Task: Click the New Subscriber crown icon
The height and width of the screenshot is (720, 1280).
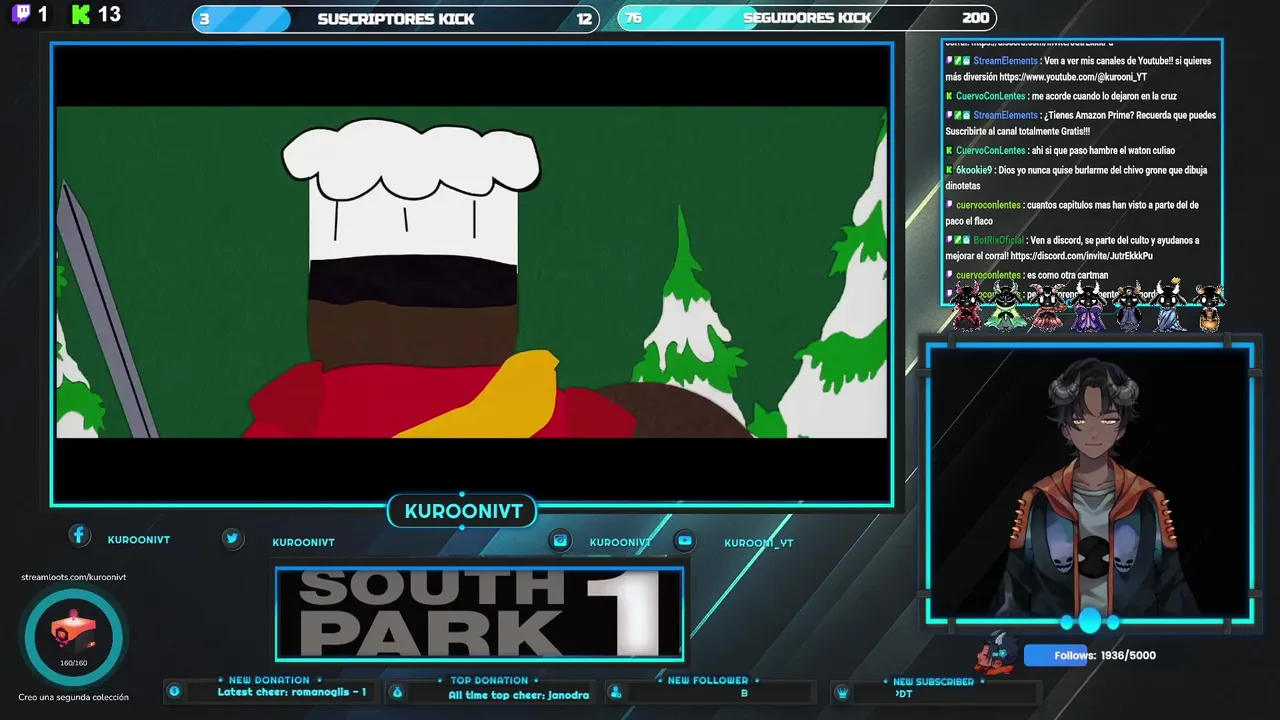Action: [842, 692]
